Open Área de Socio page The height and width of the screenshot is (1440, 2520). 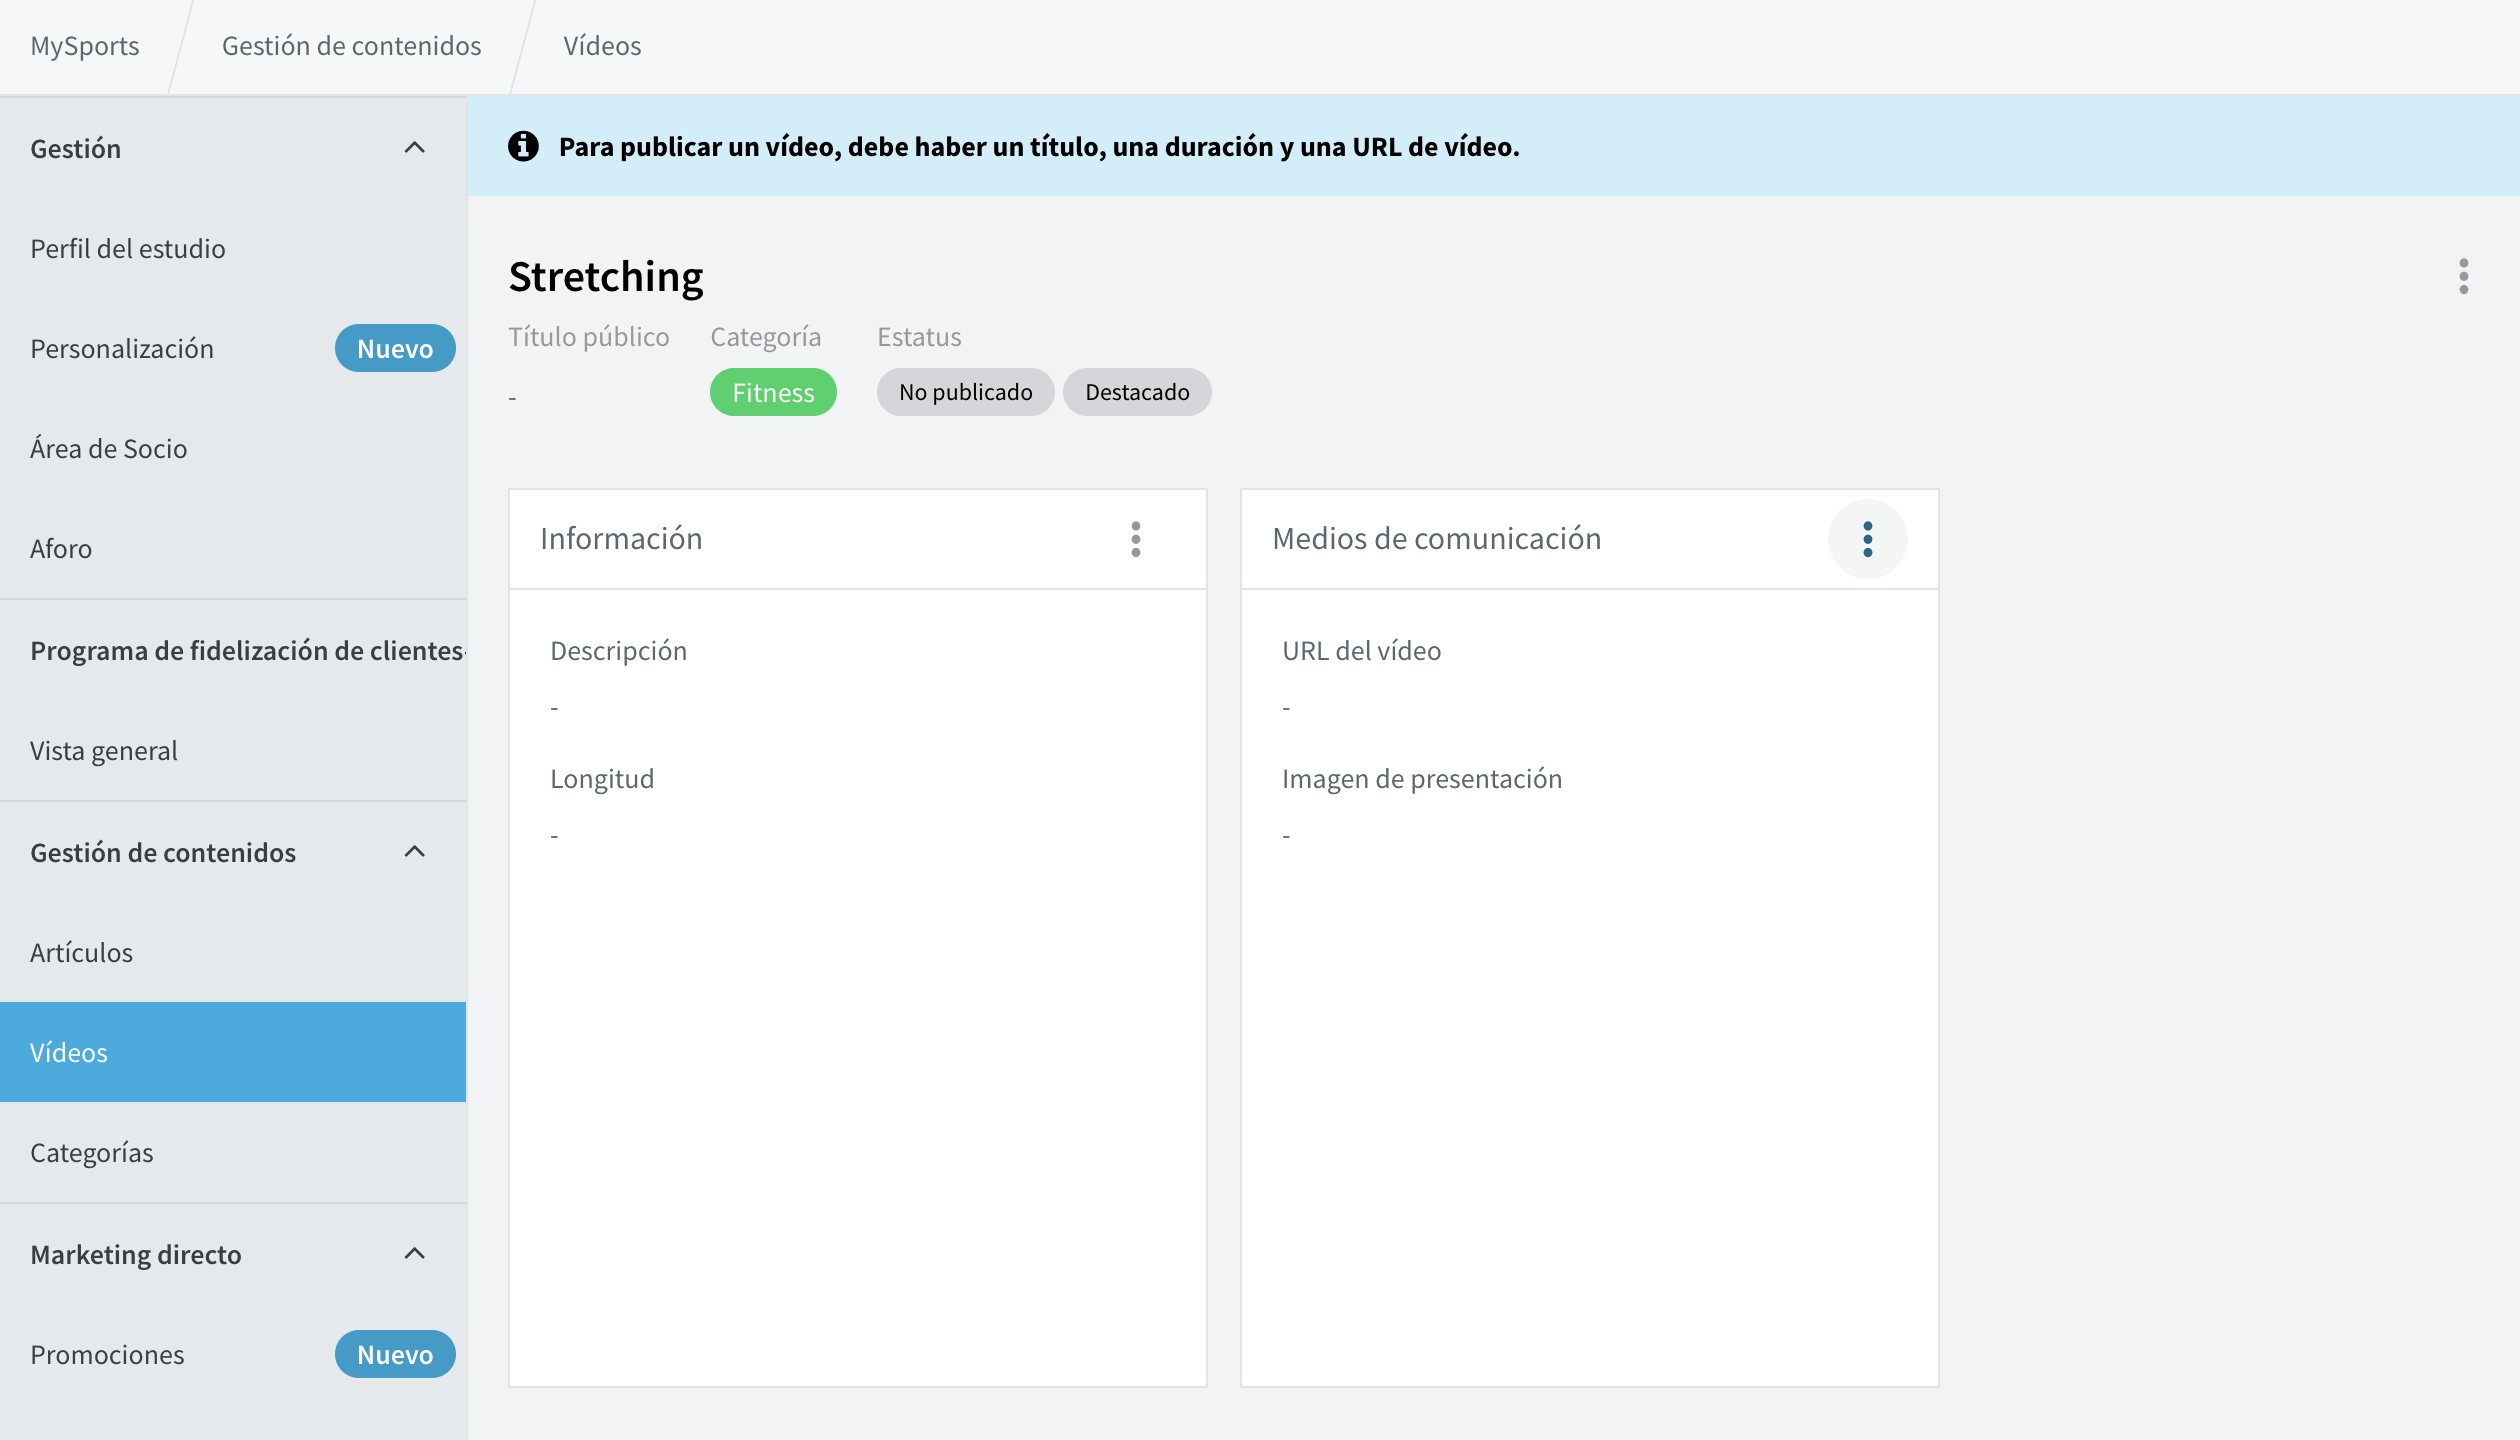(x=233, y=448)
